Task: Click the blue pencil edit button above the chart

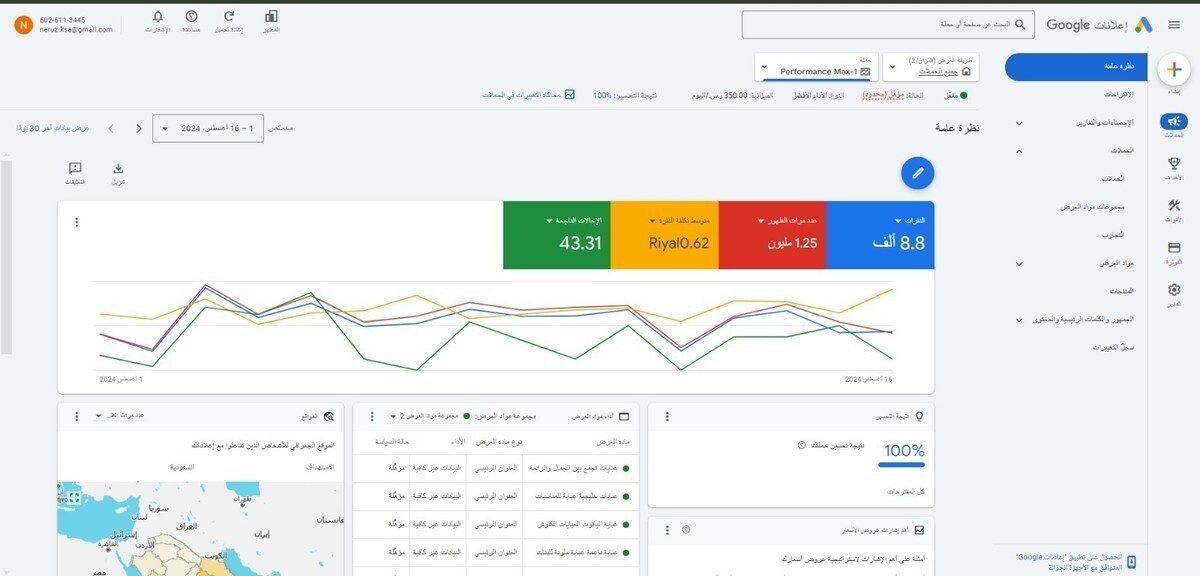Action: tap(917, 172)
